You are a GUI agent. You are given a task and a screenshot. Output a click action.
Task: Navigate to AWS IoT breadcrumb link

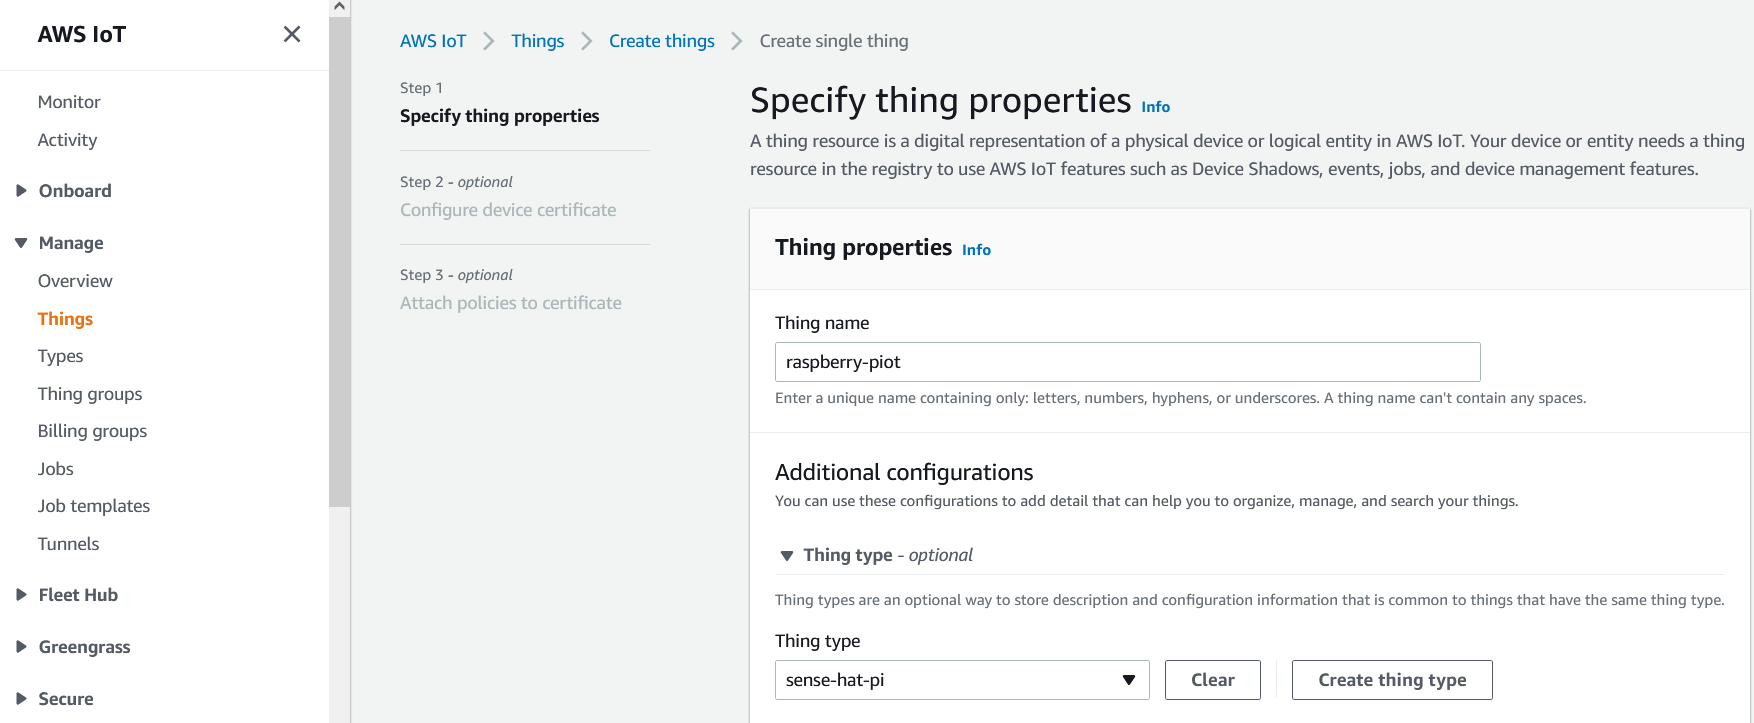(x=432, y=41)
